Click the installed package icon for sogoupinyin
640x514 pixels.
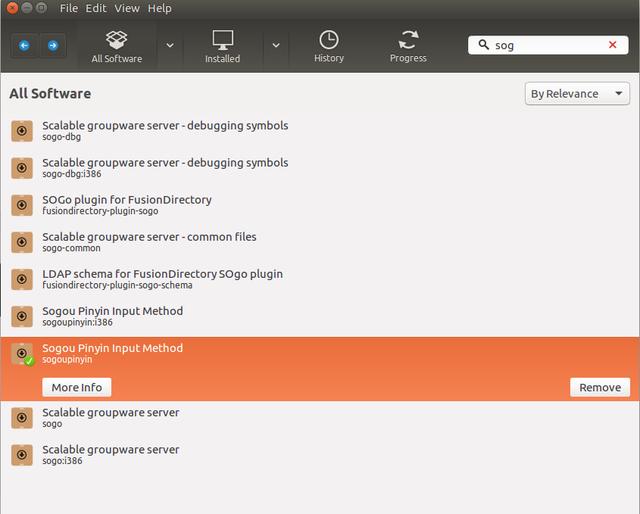pyautogui.click(x=22, y=354)
